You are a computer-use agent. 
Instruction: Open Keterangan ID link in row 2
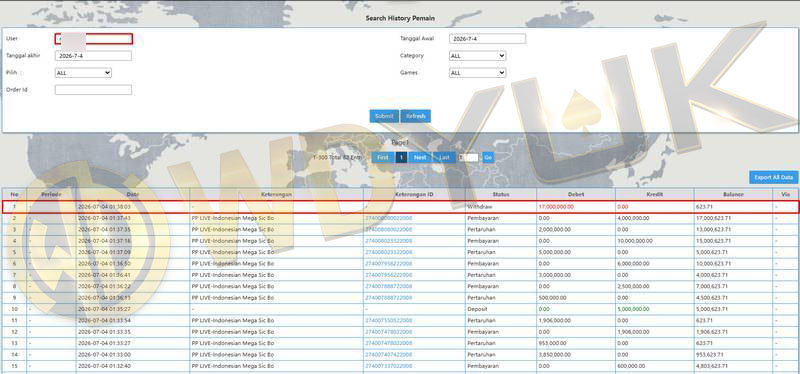(389, 218)
